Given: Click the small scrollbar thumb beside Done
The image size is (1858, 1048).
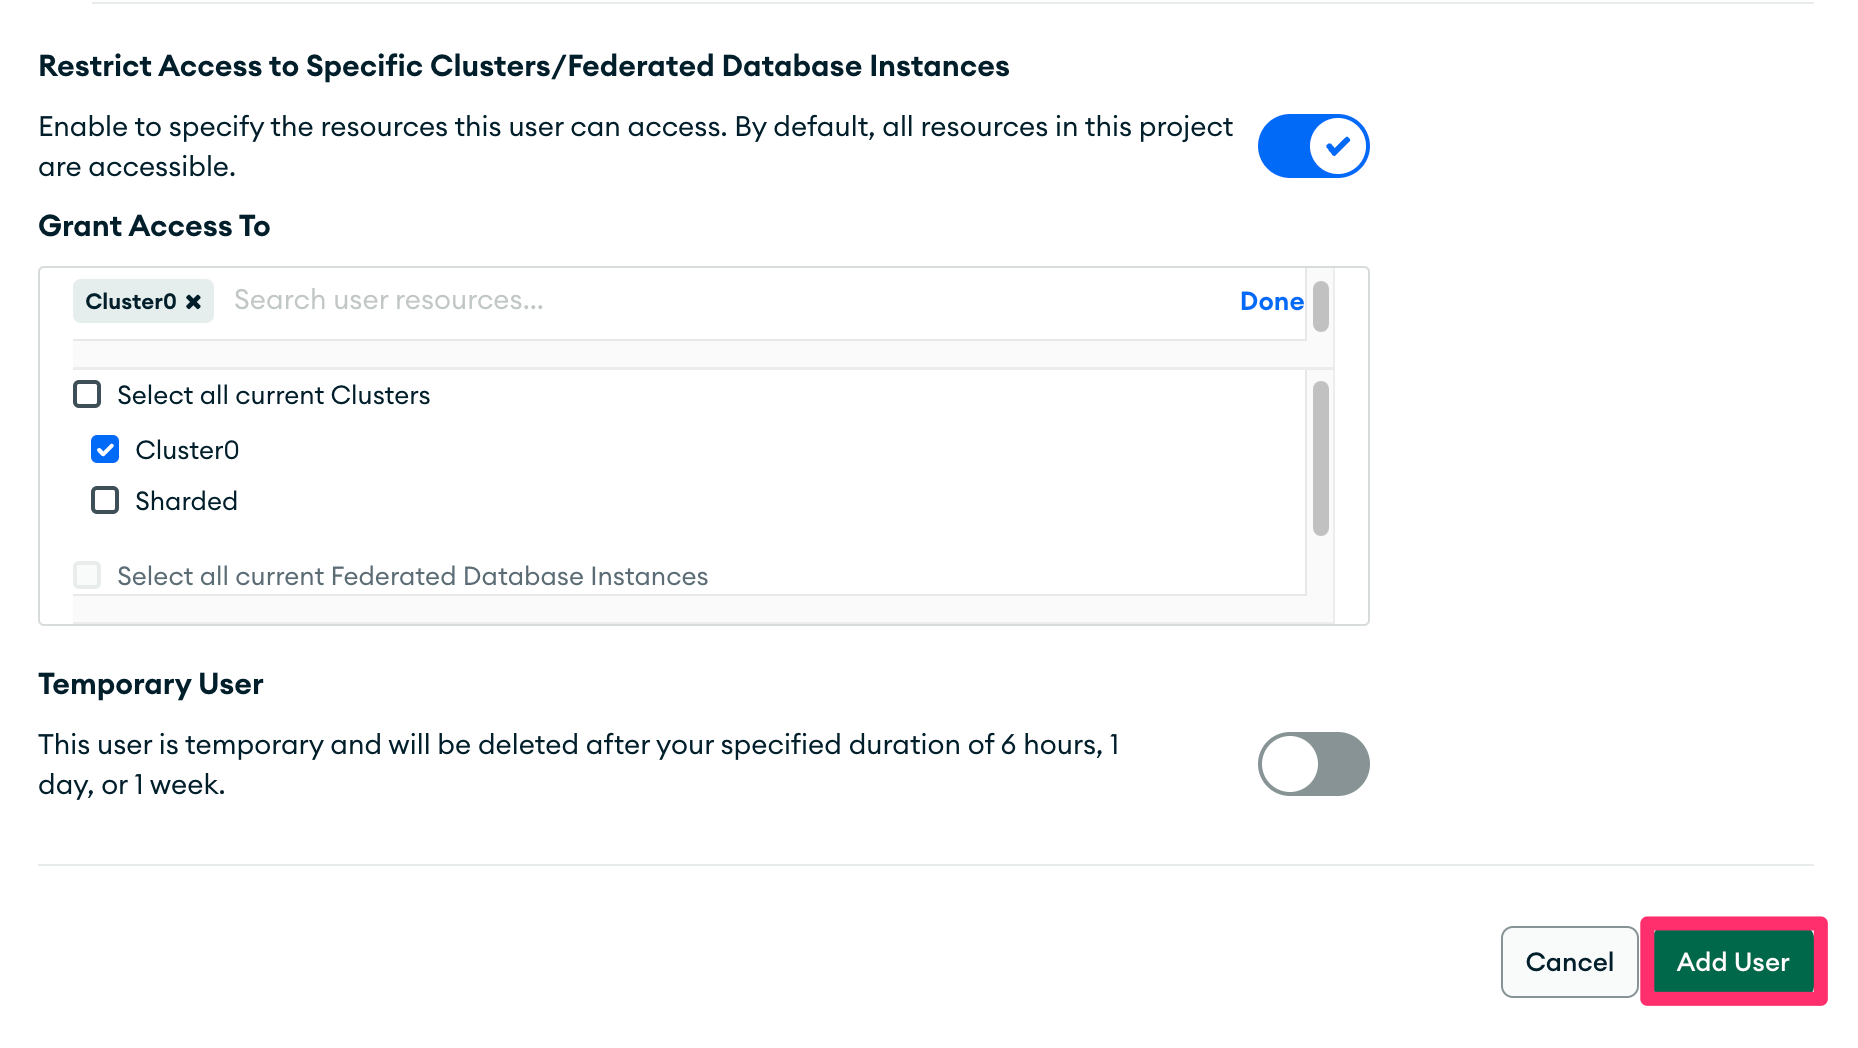Looking at the screenshot, I should click(1320, 306).
